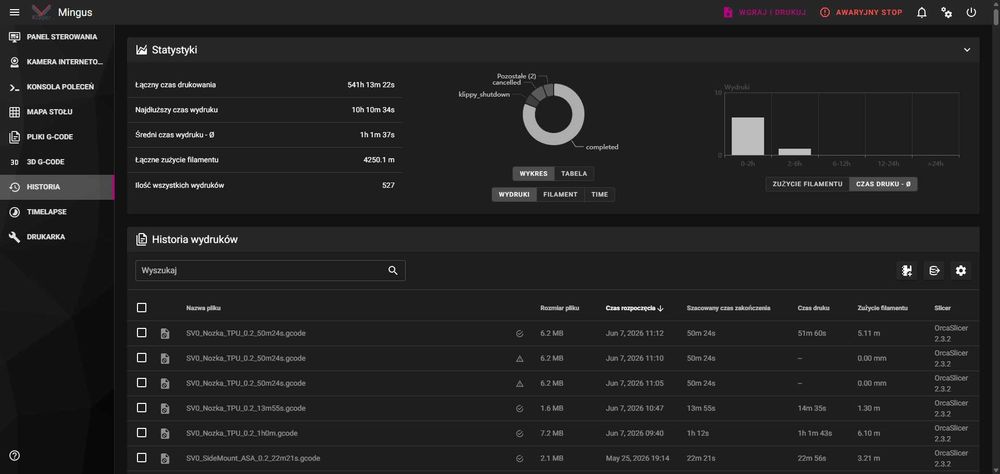
Task: Click the power menu icon
Action: pyautogui.click(x=971, y=12)
